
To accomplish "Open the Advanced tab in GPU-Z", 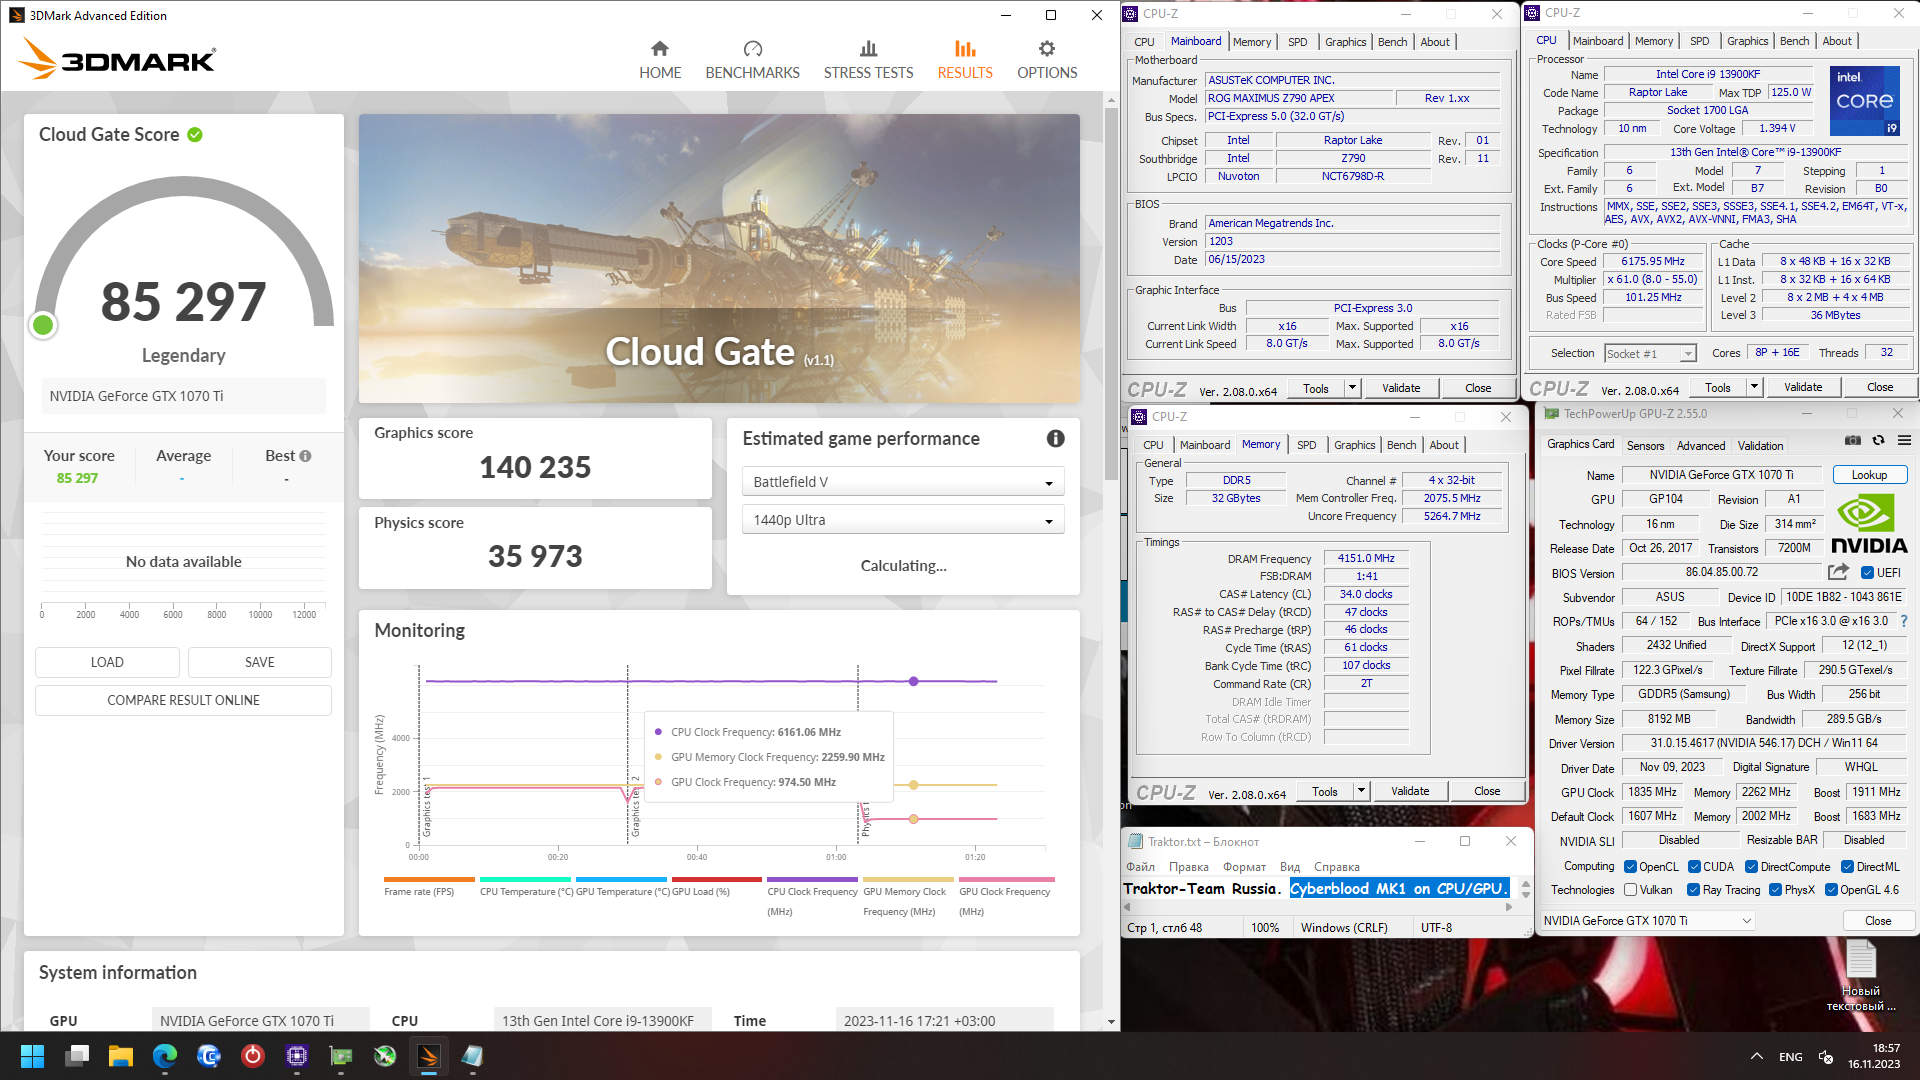I will click(x=1700, y=446).
